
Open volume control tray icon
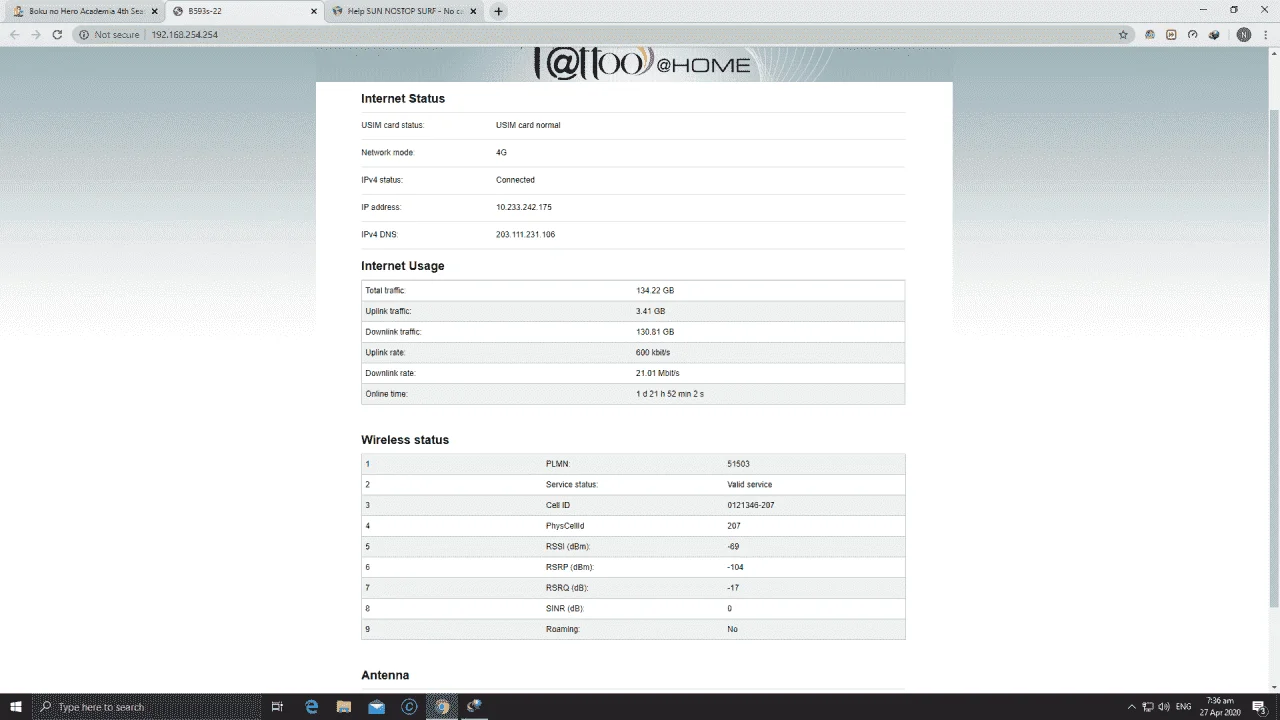click(x=1164, y=707)
